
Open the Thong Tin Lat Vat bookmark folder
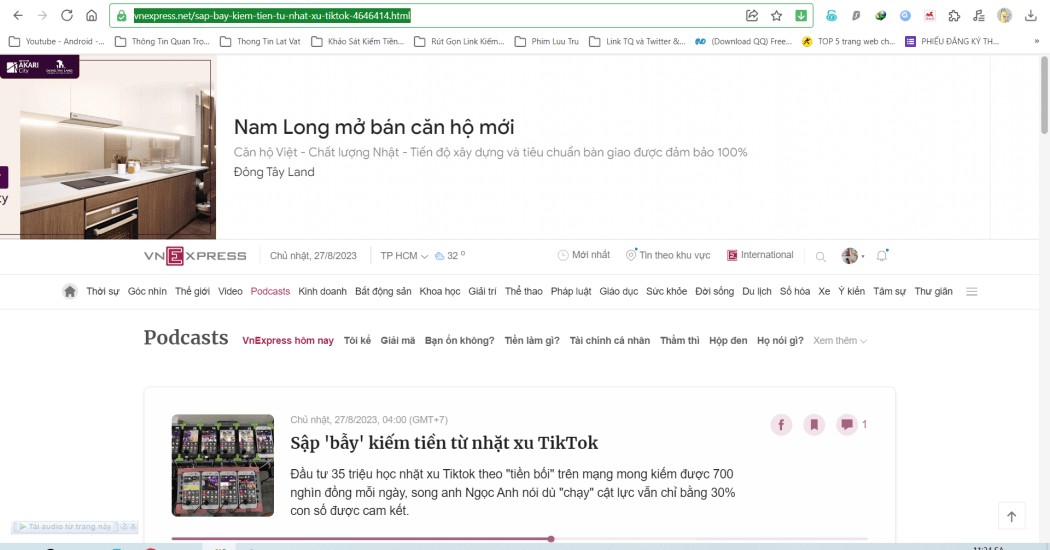(260, 42)
